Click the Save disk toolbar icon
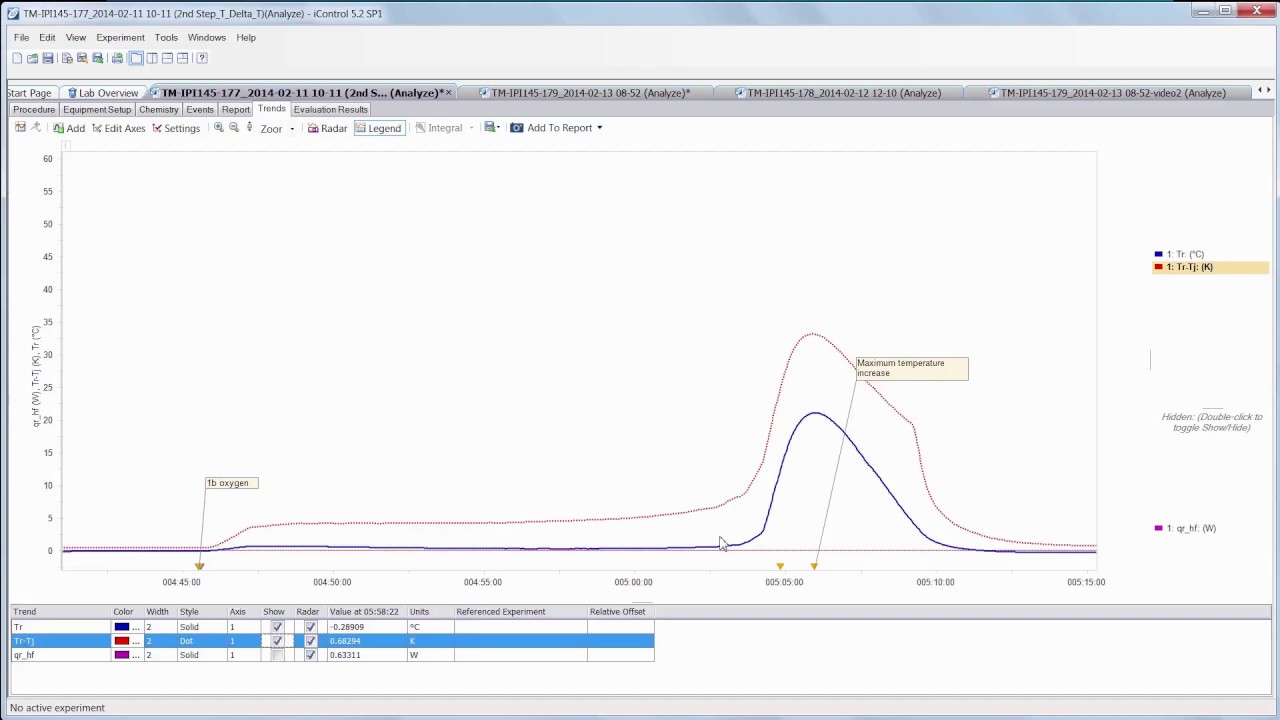 point(47,58)
